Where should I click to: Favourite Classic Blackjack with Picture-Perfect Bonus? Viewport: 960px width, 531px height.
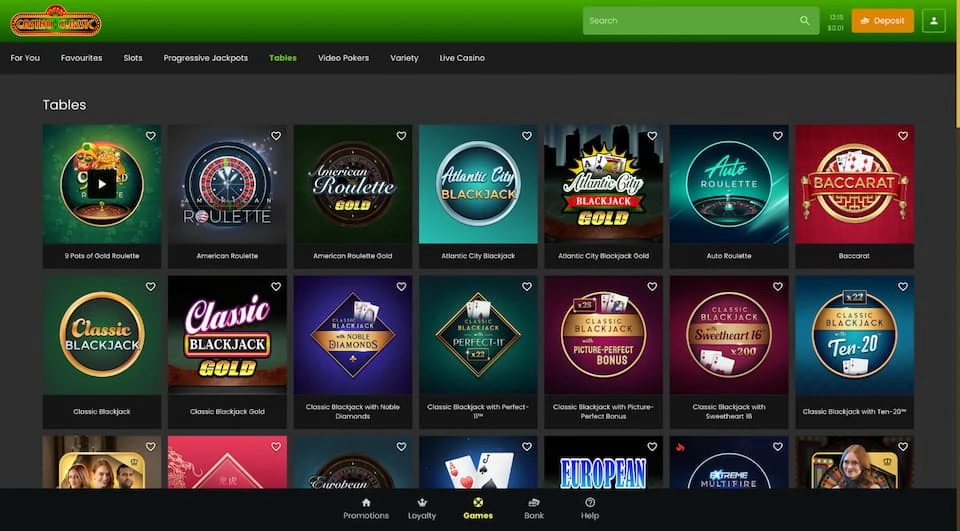(652, 287)
